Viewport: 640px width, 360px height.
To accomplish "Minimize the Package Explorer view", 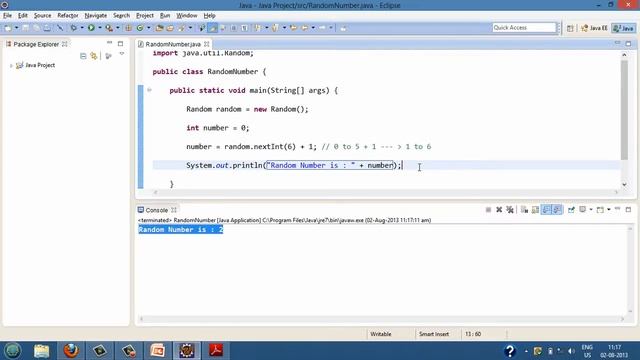I will click(109, 43).
